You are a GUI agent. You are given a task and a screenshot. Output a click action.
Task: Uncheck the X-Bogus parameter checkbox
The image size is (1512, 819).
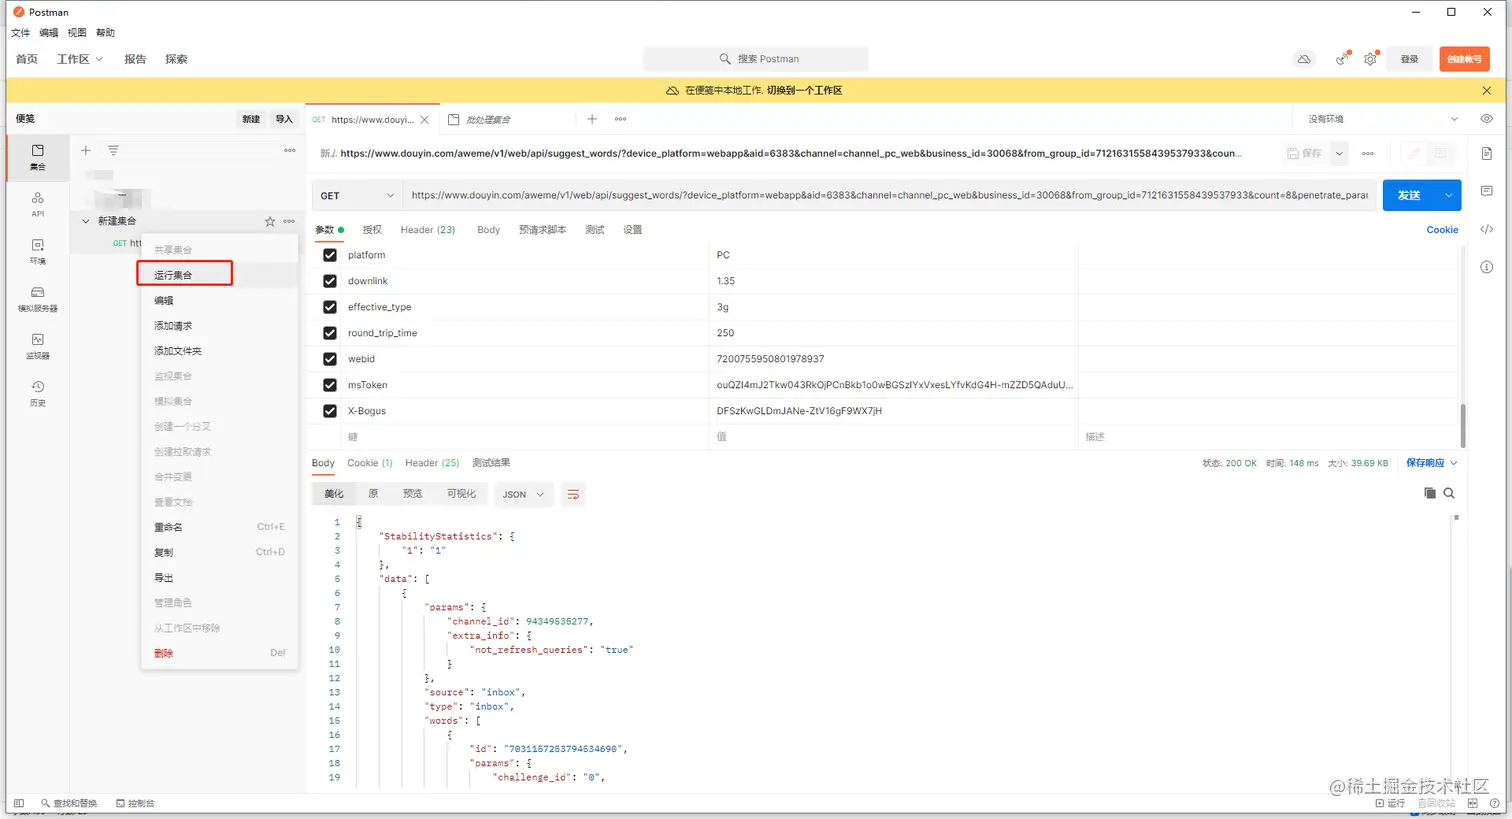click(330, 411)
